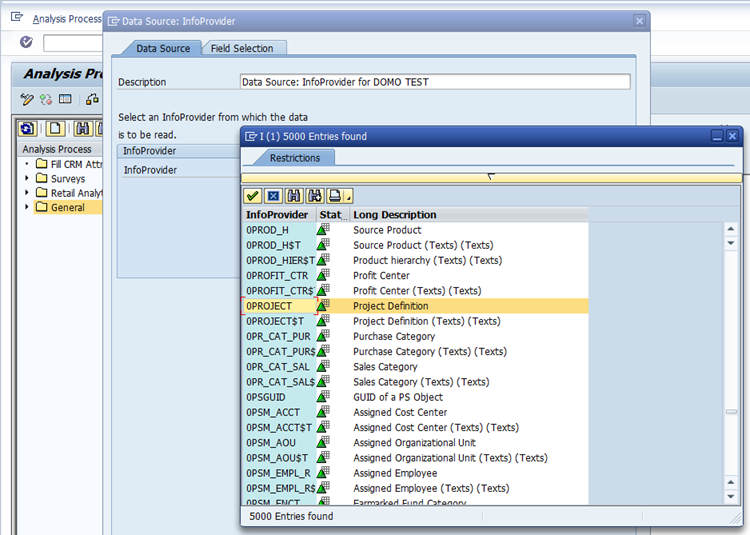This screenshot has width=750, height=535.
Task: Click the Find binoculars icon in entries popup
Action: tap(294, 196)
